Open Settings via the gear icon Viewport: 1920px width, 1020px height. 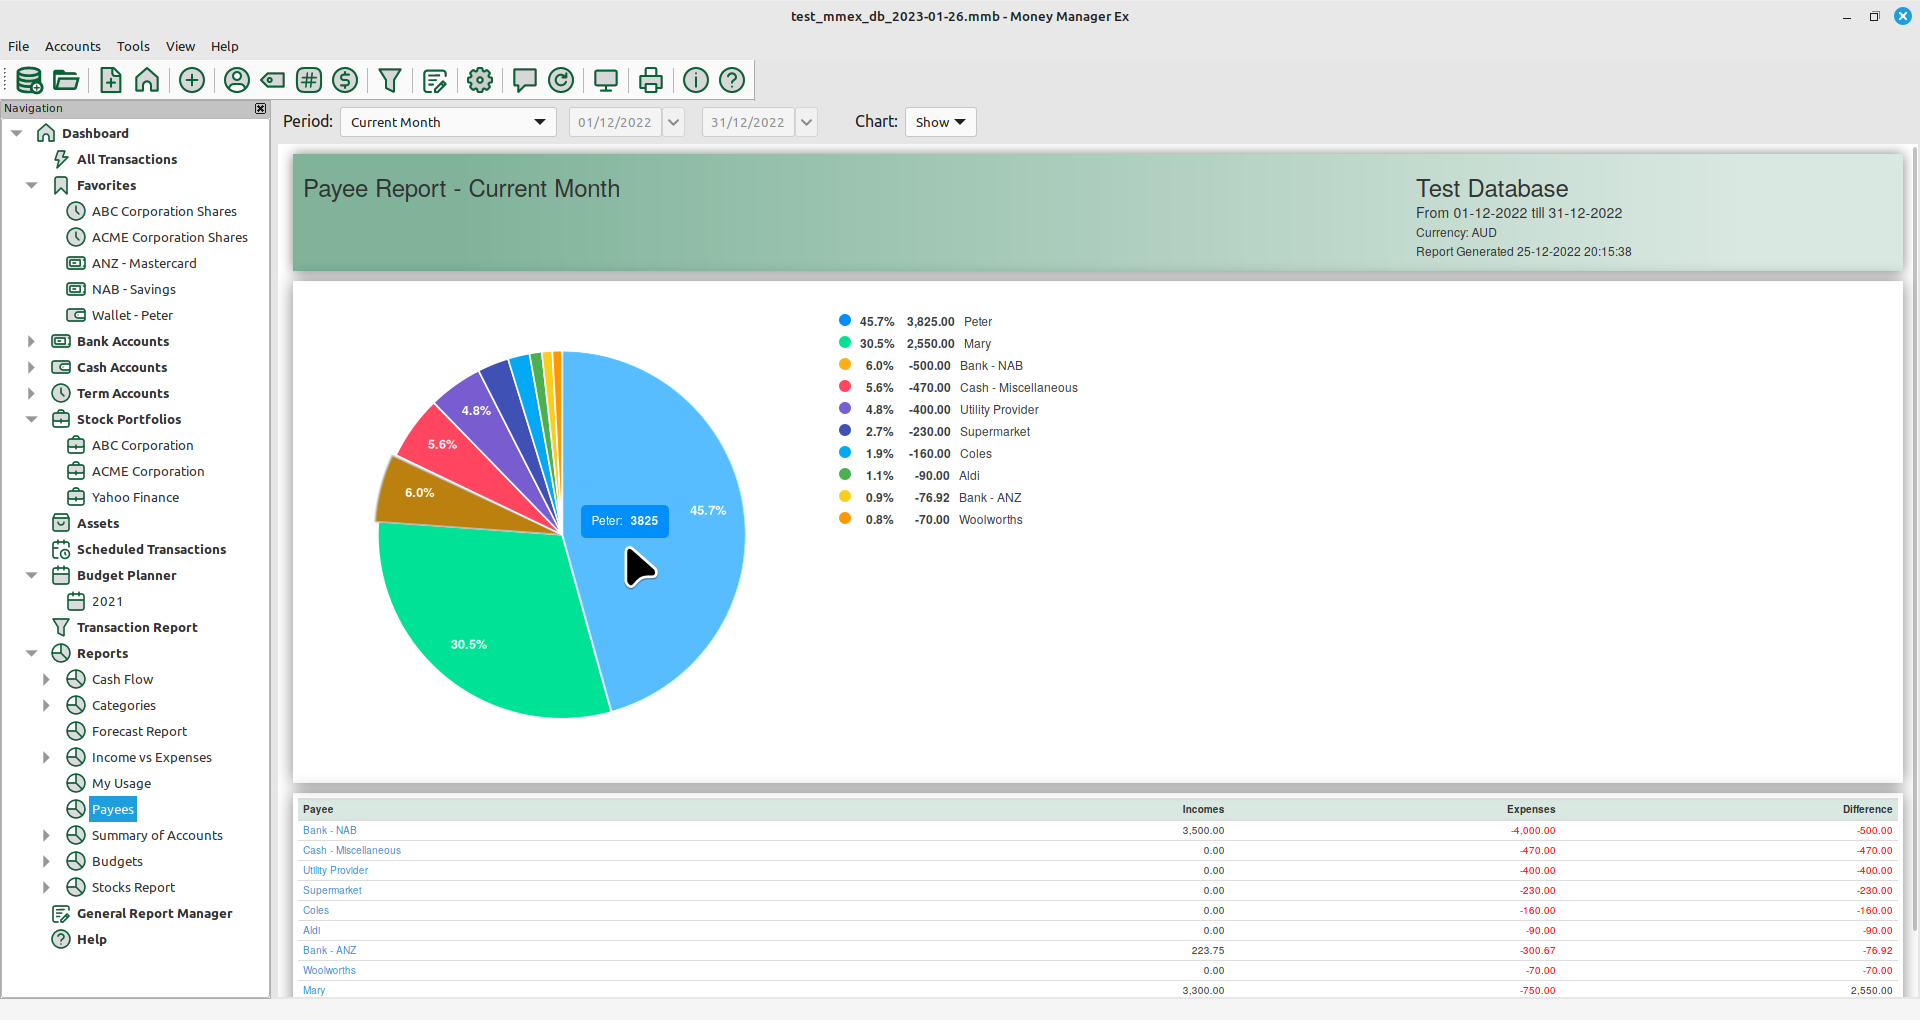click(480, 80)
